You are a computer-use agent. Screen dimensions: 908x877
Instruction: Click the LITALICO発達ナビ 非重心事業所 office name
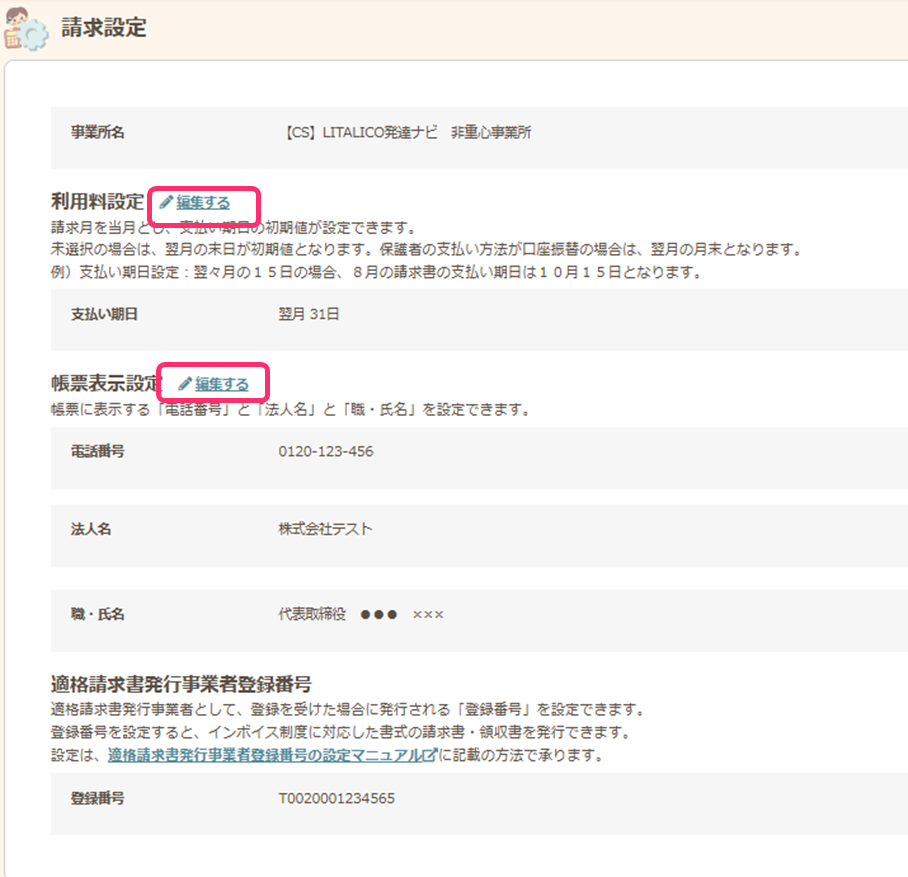[x=404, y=133]
